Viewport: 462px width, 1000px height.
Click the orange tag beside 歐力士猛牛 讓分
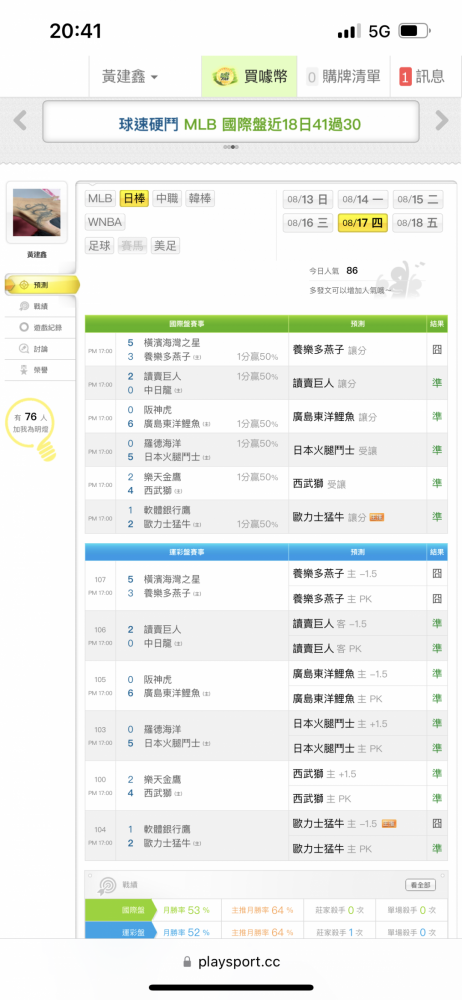coord(376,517)
